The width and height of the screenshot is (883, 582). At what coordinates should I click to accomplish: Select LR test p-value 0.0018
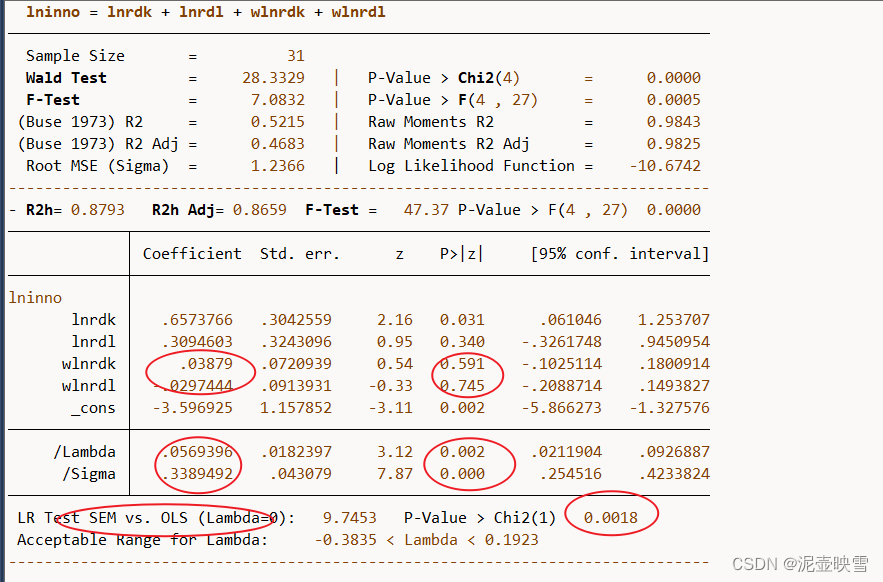point(610,517)
